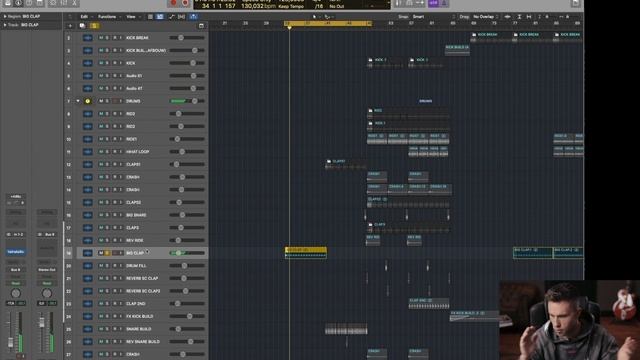
Task: Mute the BIG CLAP track
Action: (x=101, y=253)
